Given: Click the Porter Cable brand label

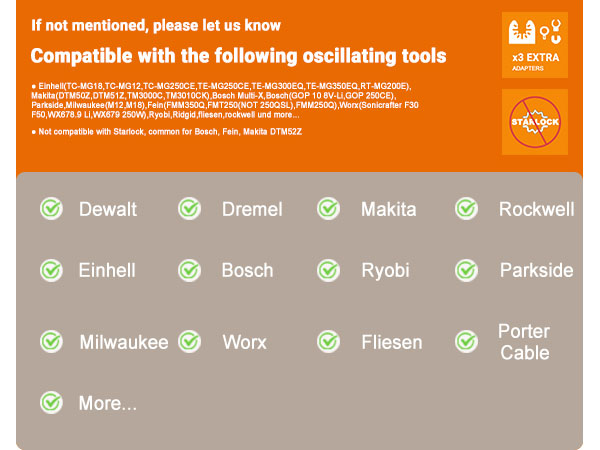Looking at the screenshot, I should coord(524,342).
